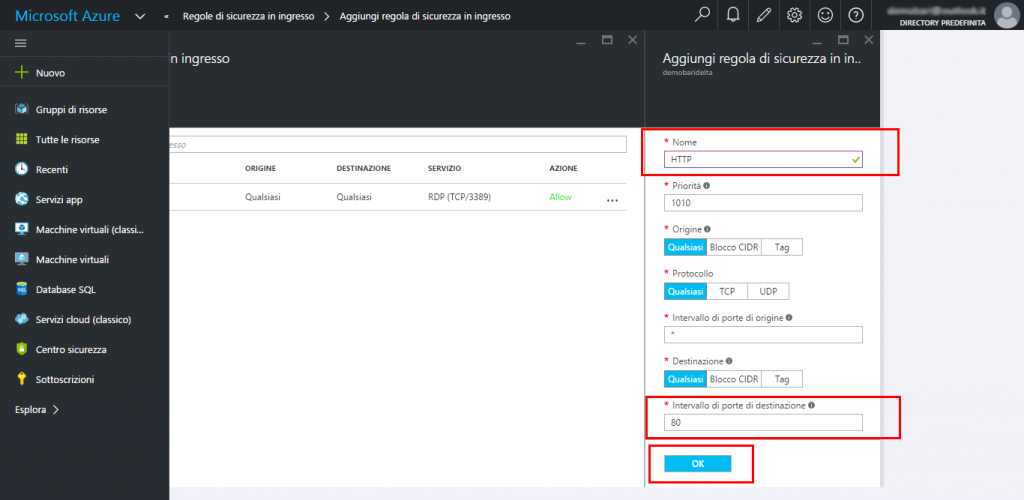Viewport: 1024px width, 500px height.
Task: Open Macchine virtuali in sidebar
Action: [72, 259]
